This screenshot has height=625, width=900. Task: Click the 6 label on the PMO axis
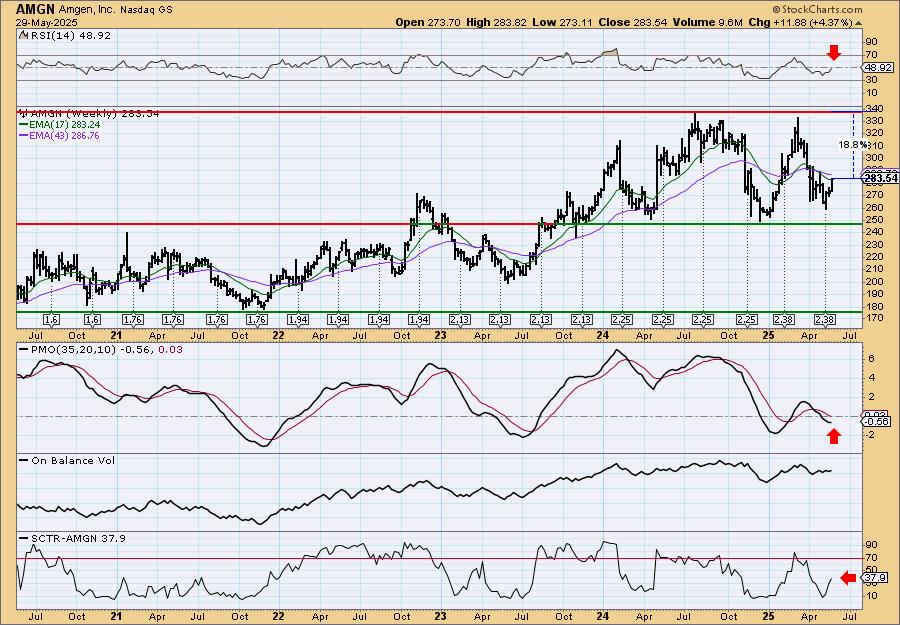click(871, 359)
